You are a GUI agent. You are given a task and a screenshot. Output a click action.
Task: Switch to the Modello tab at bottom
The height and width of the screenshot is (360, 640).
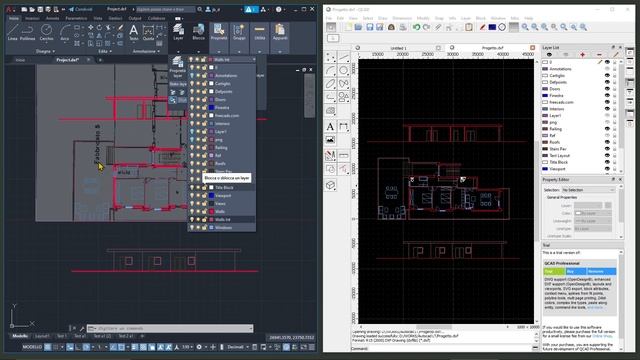[x=20, y=336]
